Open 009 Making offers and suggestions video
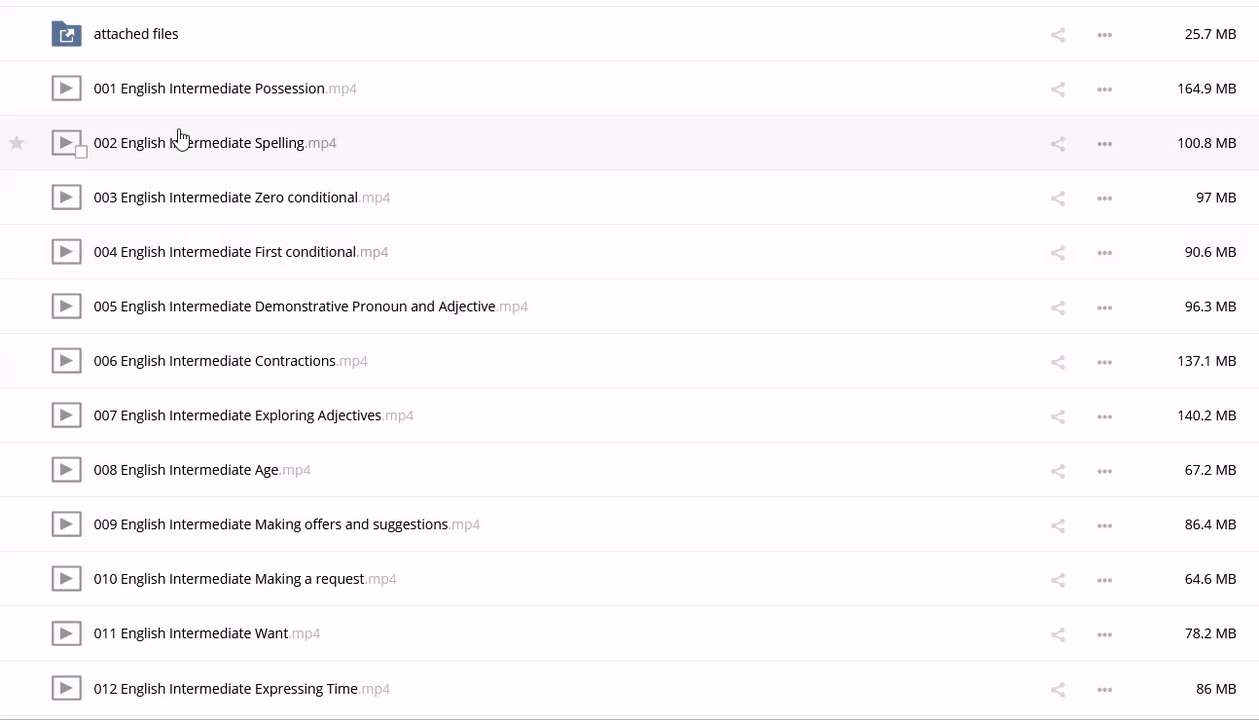Viewport: 1259px width, 720px height. 270,524
